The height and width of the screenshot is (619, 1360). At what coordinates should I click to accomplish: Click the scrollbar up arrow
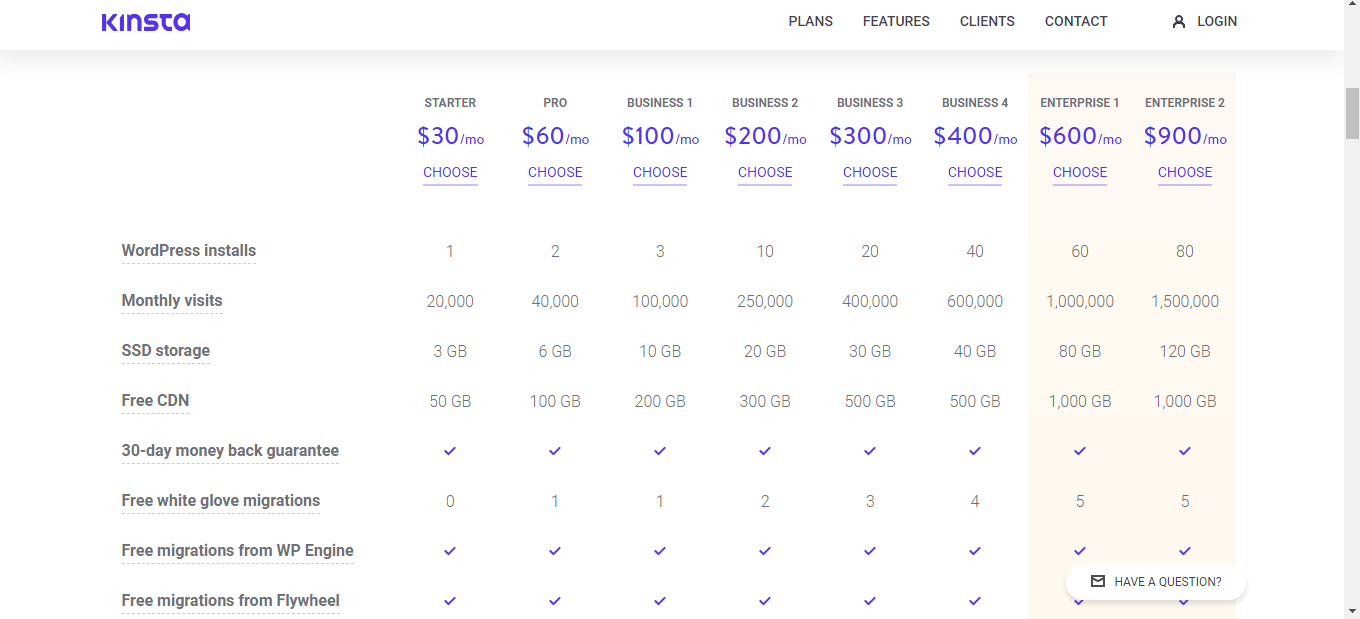[x=1352, y=8]
